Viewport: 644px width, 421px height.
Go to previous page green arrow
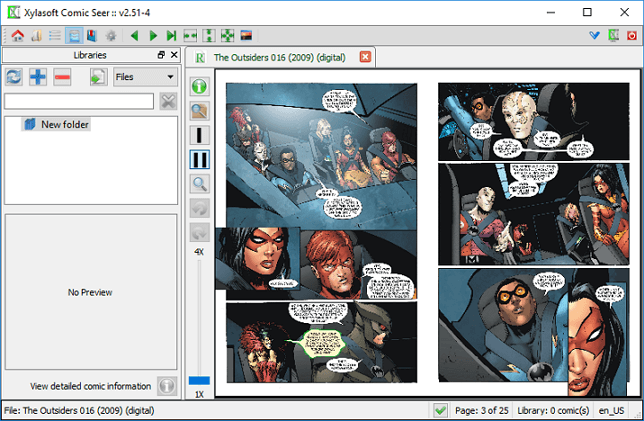point(134,36)
